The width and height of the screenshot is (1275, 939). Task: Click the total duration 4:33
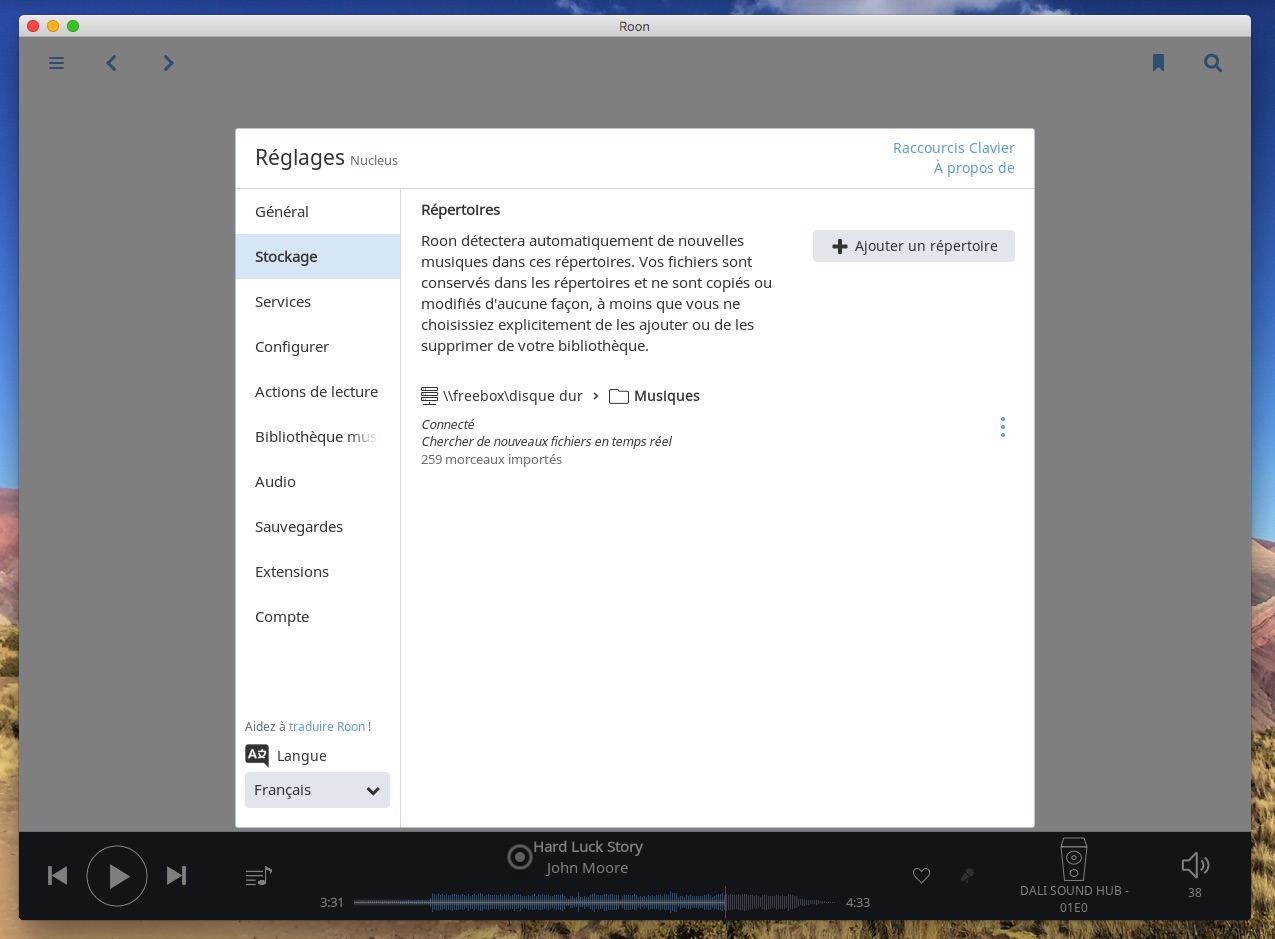[858, 903]
